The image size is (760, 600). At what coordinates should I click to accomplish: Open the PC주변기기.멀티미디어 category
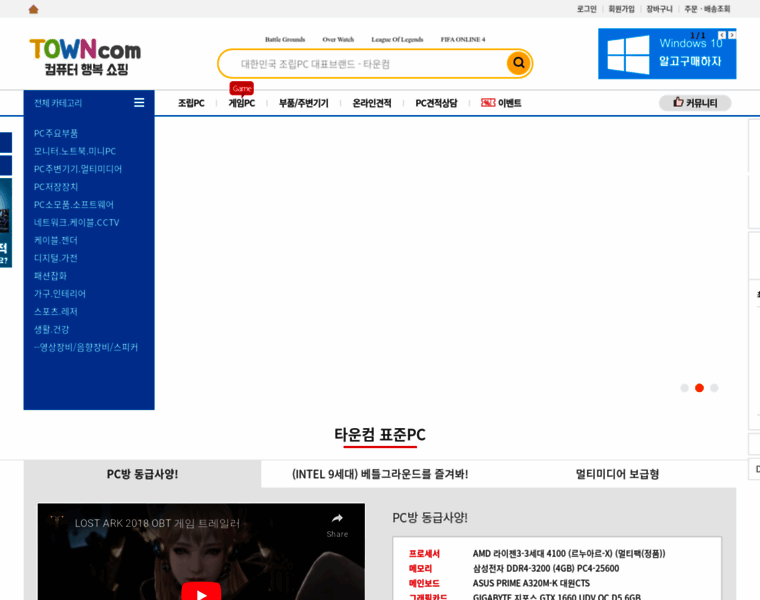(x=78, y=169)
